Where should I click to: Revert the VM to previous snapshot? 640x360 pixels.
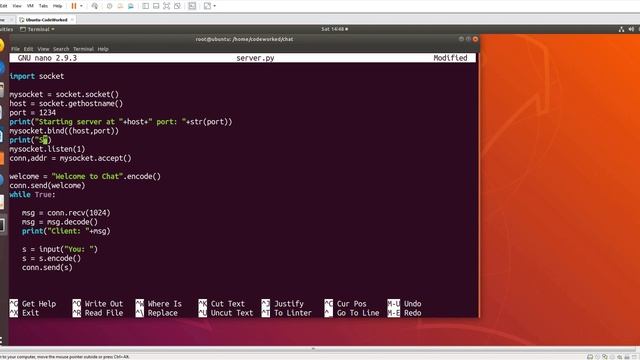[x=120, y=6]
